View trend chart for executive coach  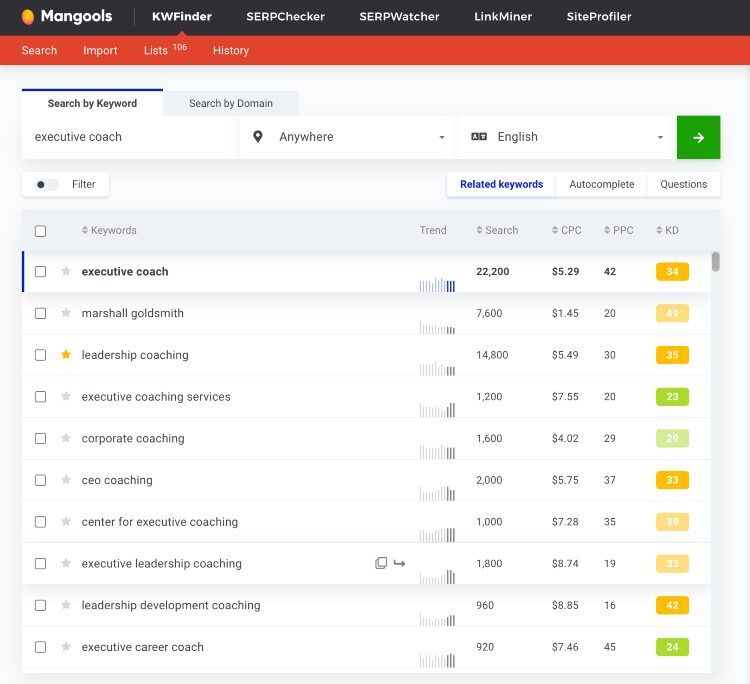coord(437,285)
